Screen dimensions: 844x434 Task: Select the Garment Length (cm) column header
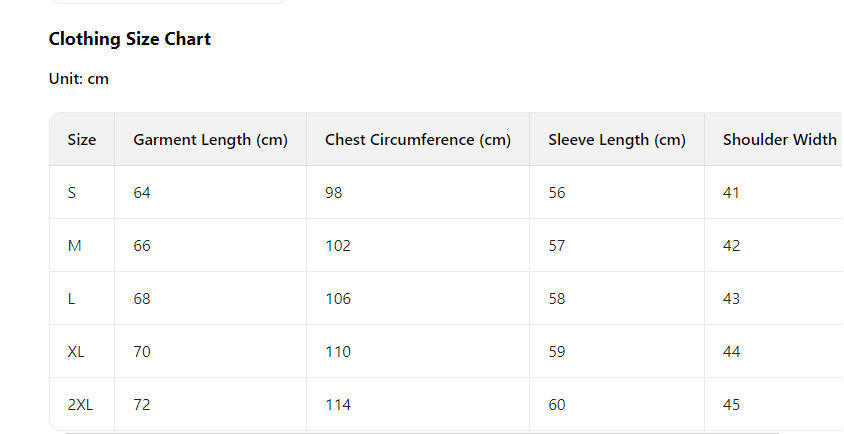(210, 140)
